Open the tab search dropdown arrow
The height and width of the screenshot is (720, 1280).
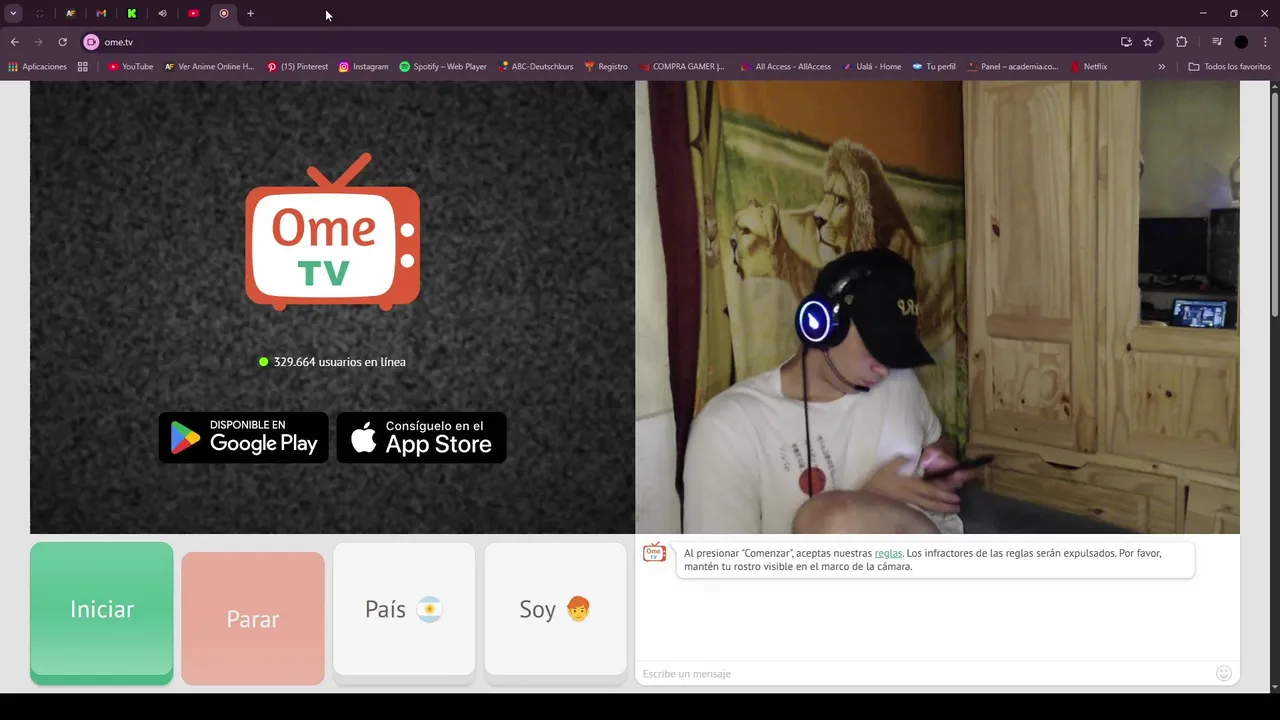pyautogui.click(x=13, y=13)
